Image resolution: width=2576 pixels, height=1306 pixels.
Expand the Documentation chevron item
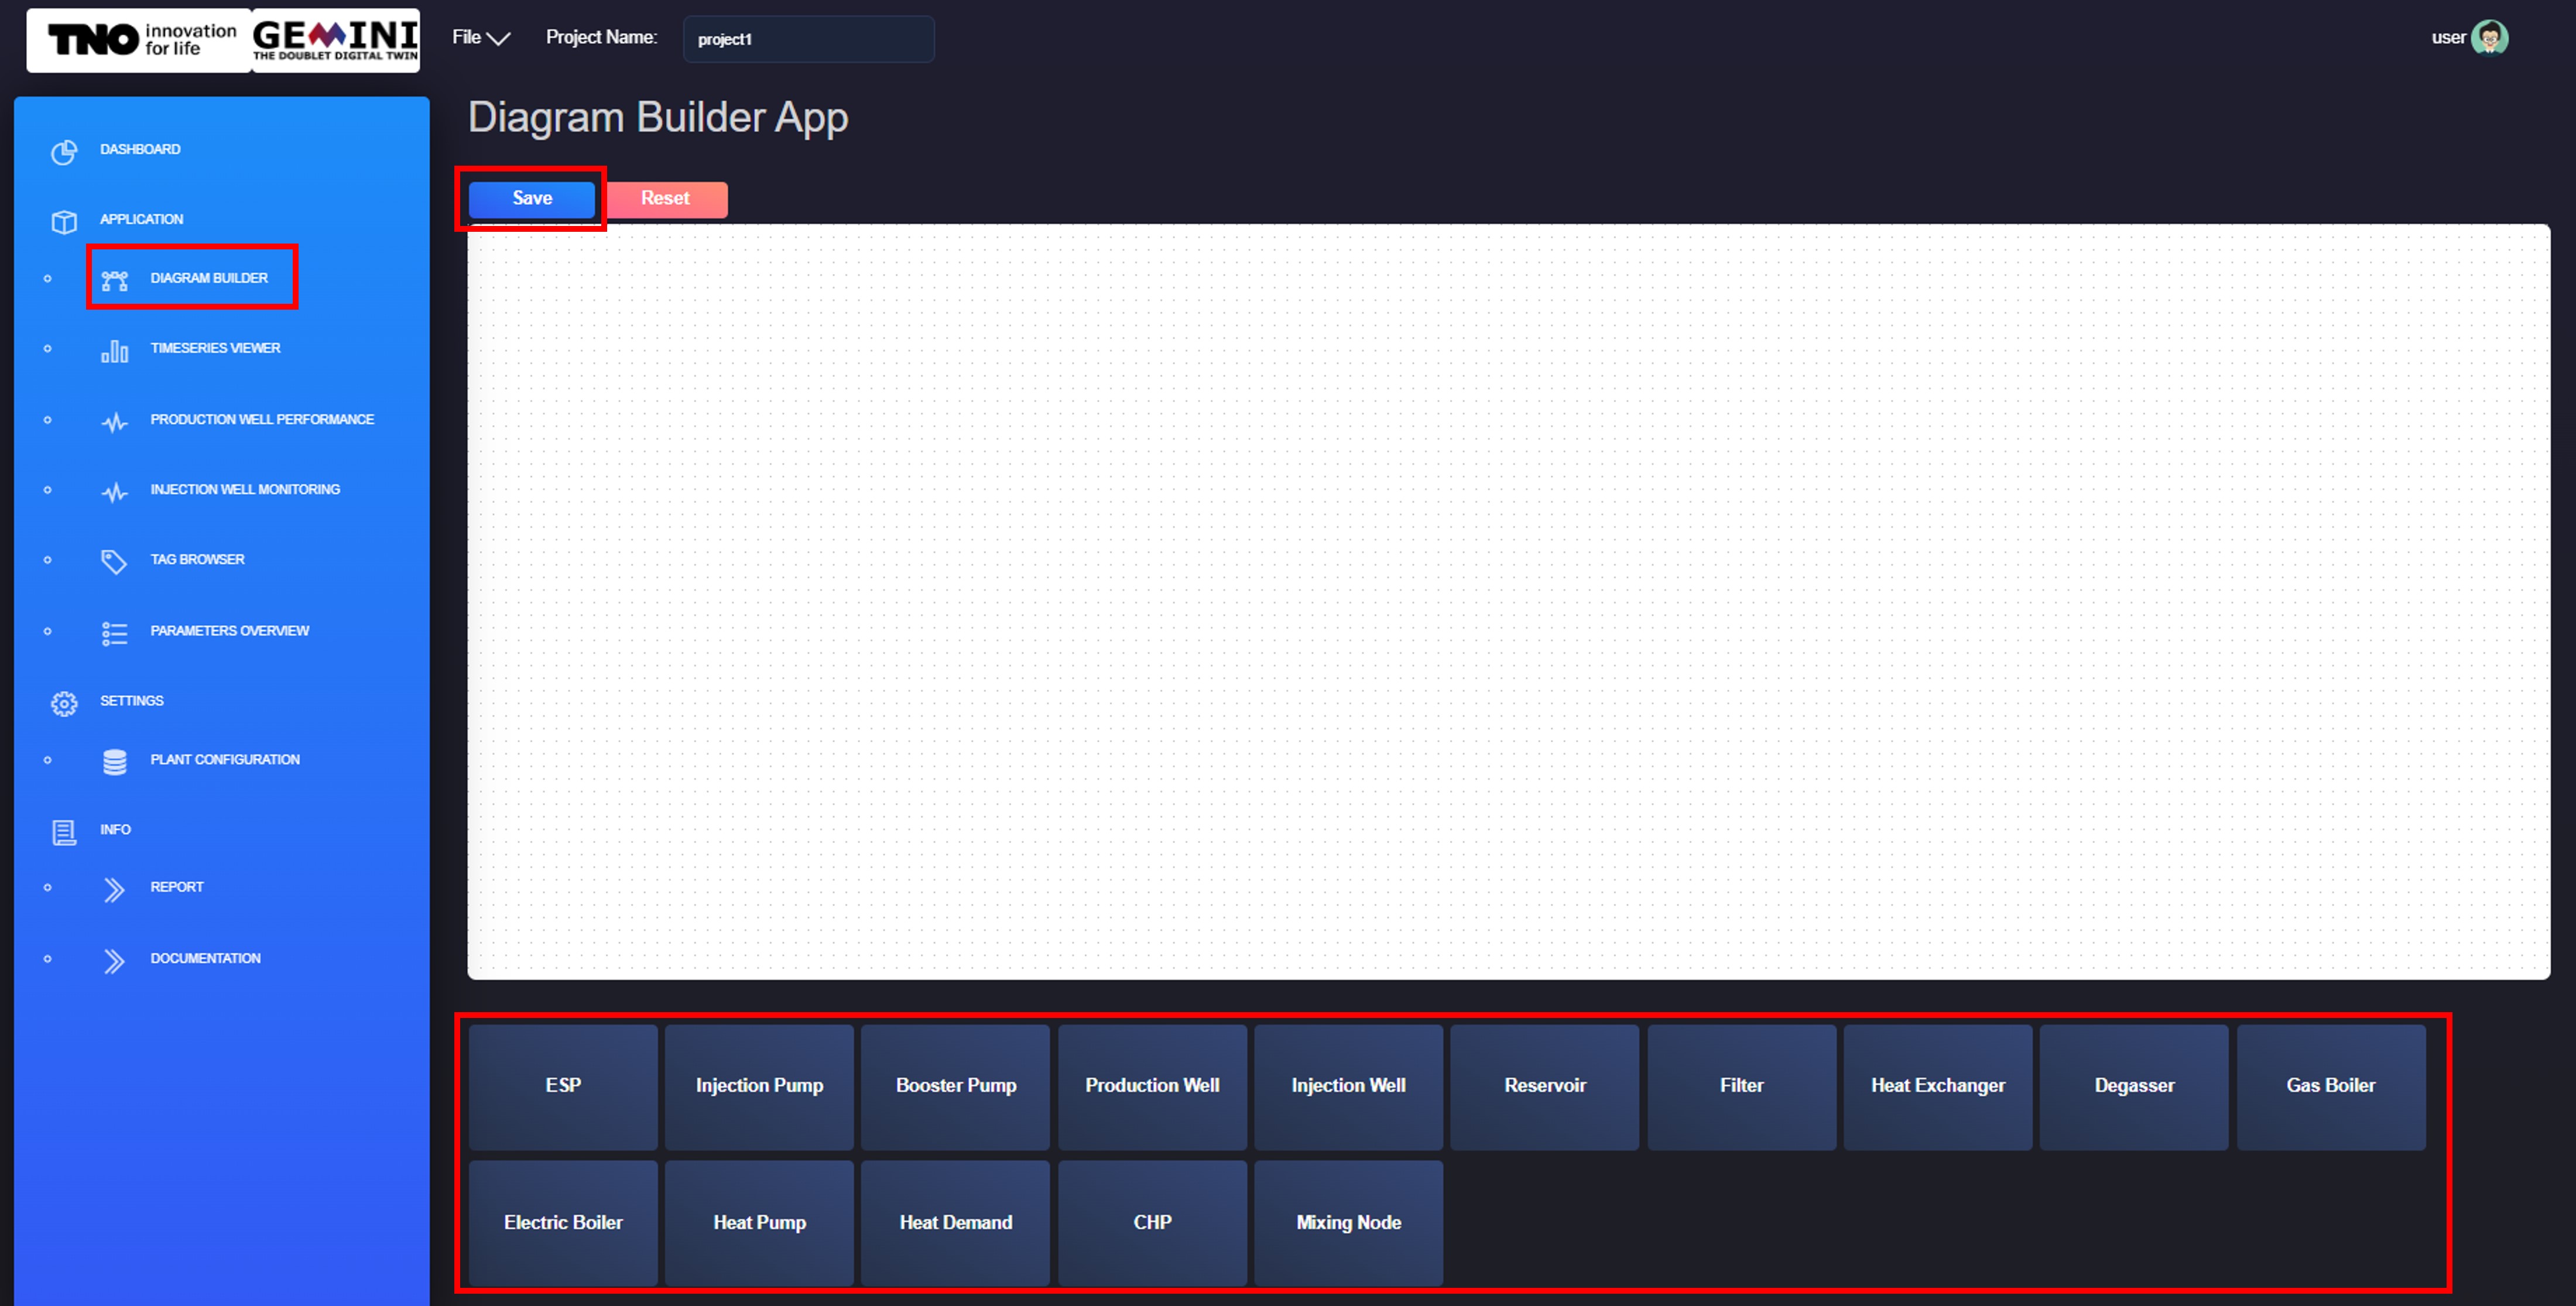click(x=114, y=960)
